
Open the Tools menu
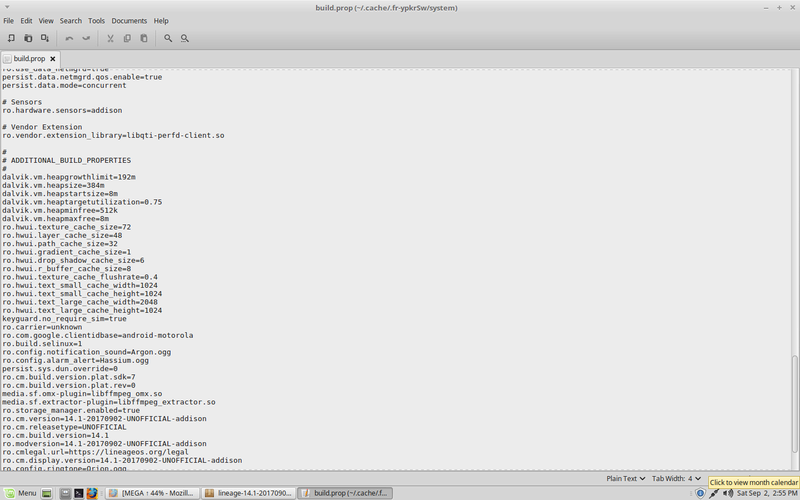(x=96, y=21)
